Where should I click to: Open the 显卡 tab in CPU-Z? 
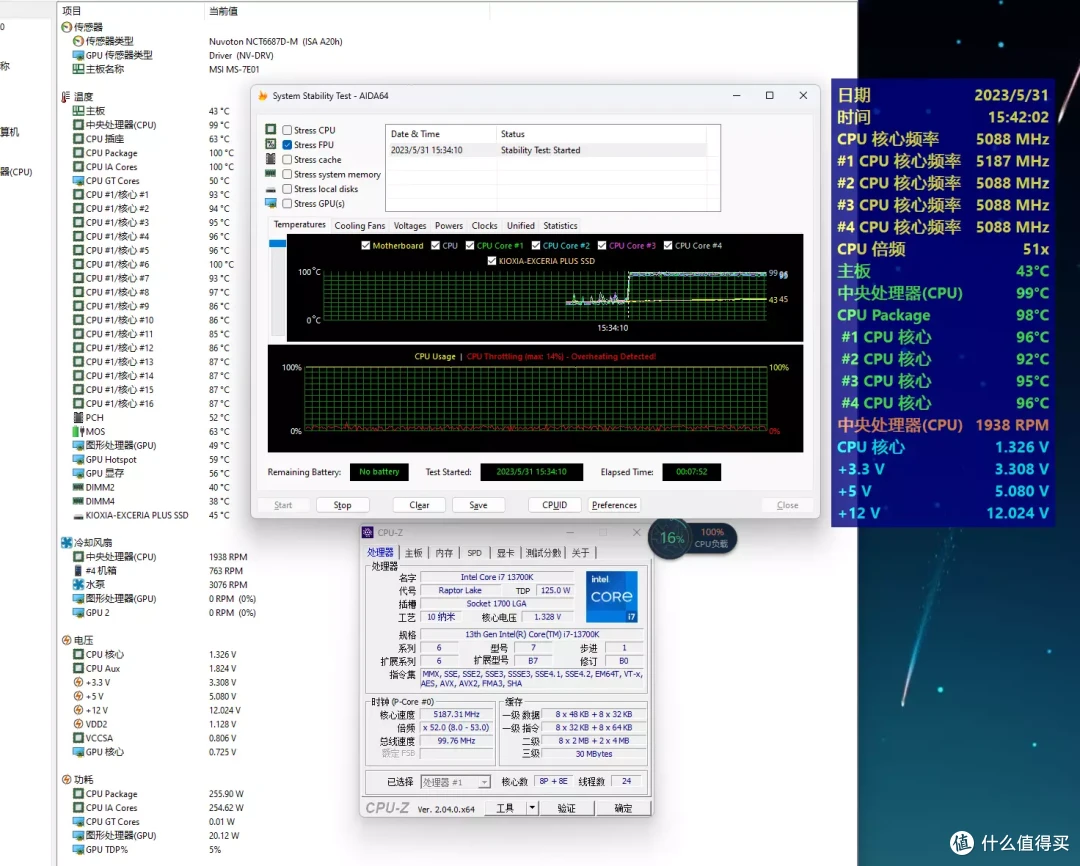pyautogui.click(x=505, y=553)
